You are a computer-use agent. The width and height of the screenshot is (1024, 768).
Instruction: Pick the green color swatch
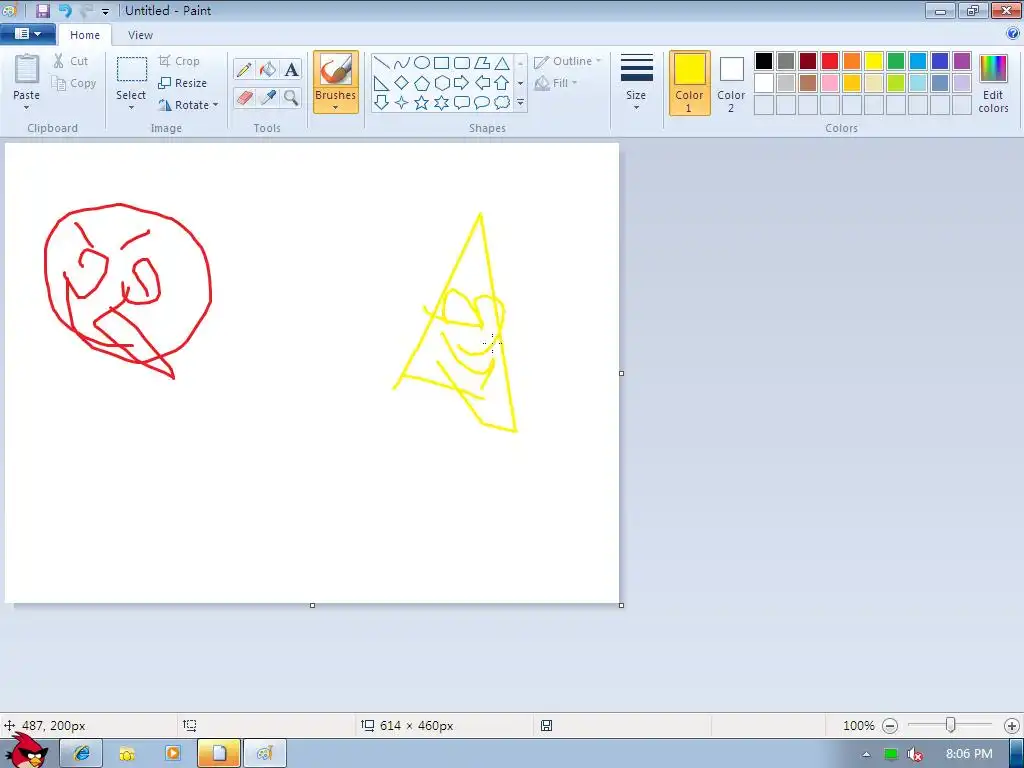[896, 61]
